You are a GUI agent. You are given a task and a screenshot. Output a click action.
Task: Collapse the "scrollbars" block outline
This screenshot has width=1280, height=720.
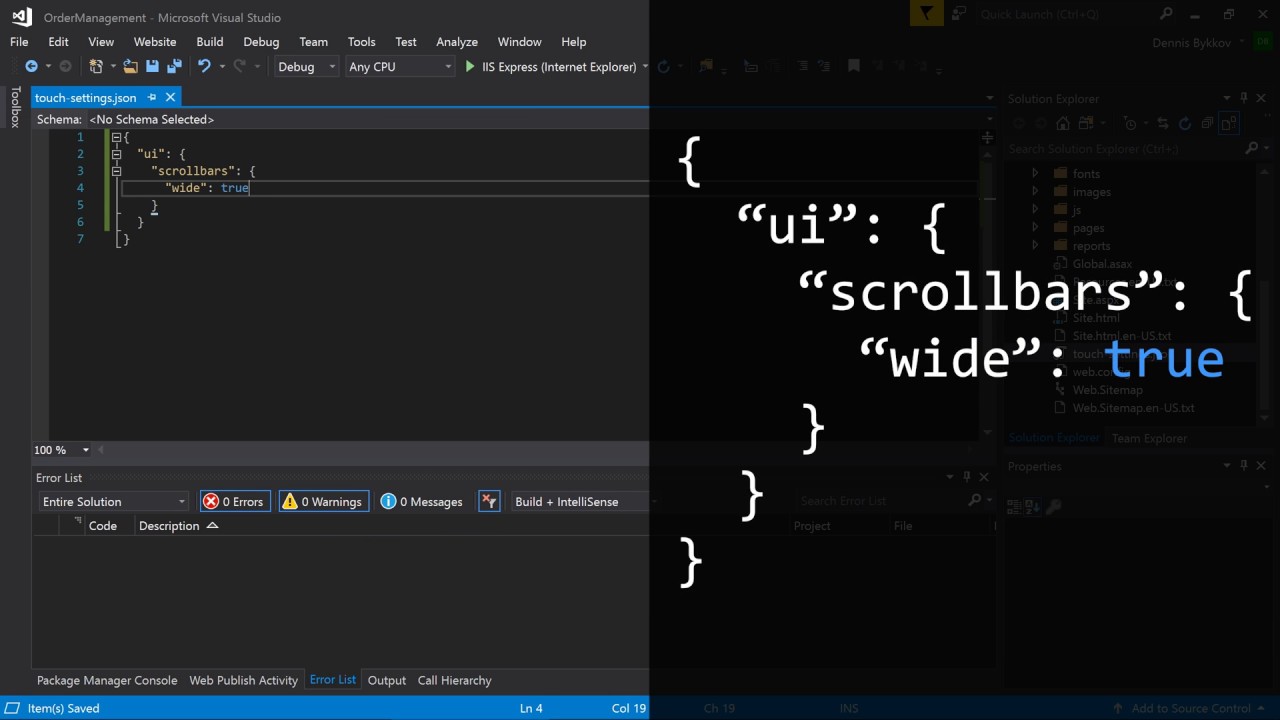[116, 171]
